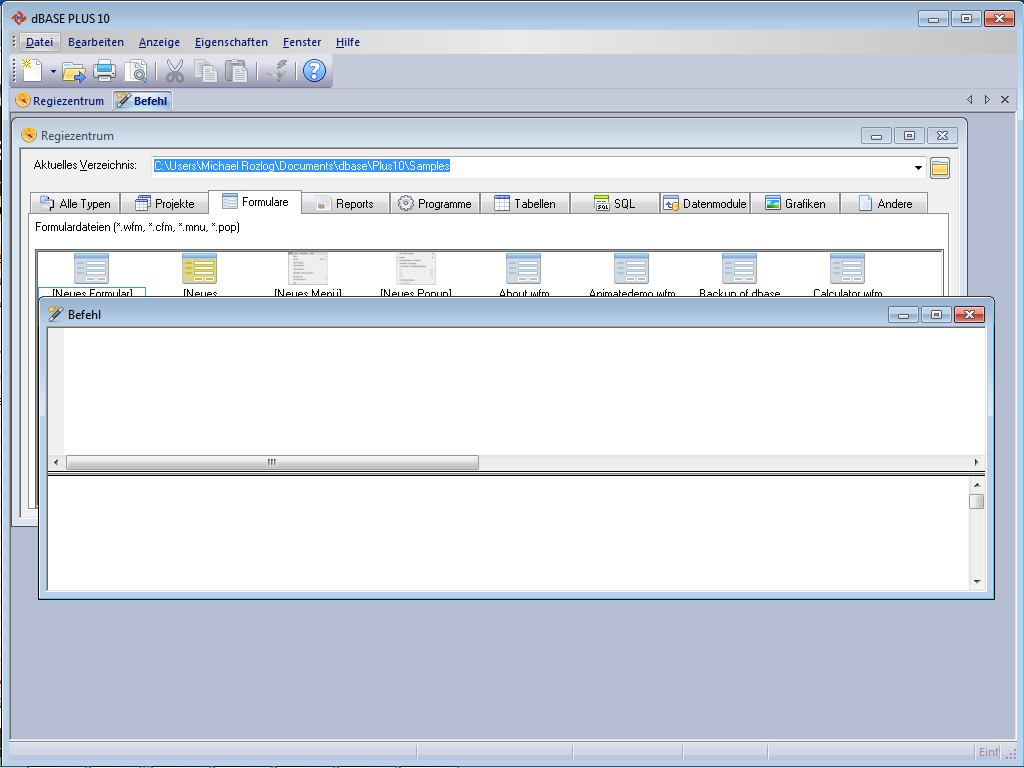Select the Grafiken tab

(795, 204)
